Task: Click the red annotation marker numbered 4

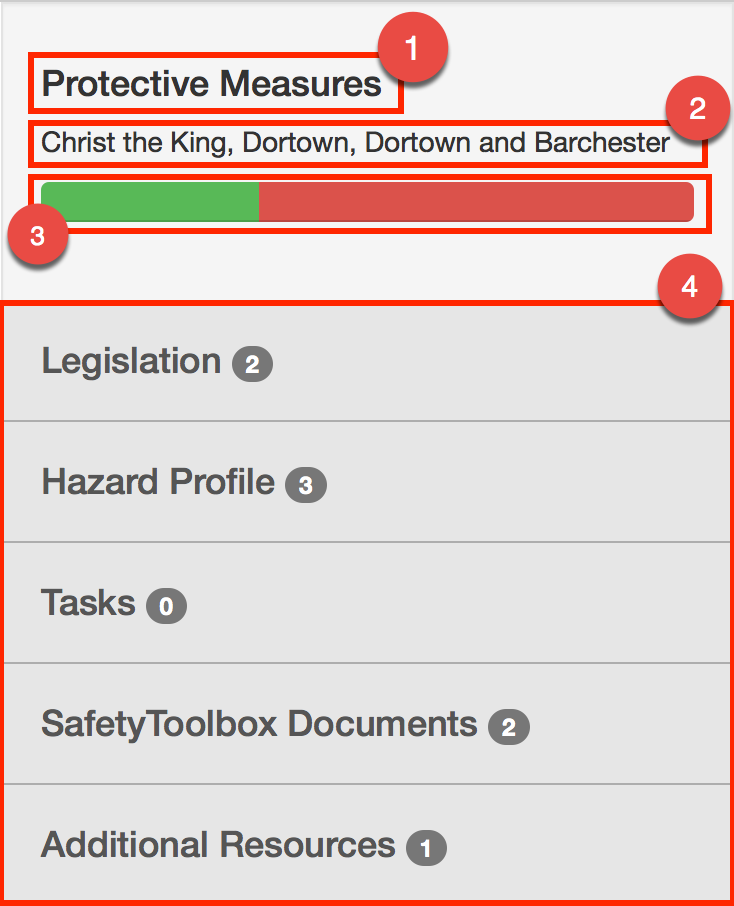Action: [x=689, y=287]
